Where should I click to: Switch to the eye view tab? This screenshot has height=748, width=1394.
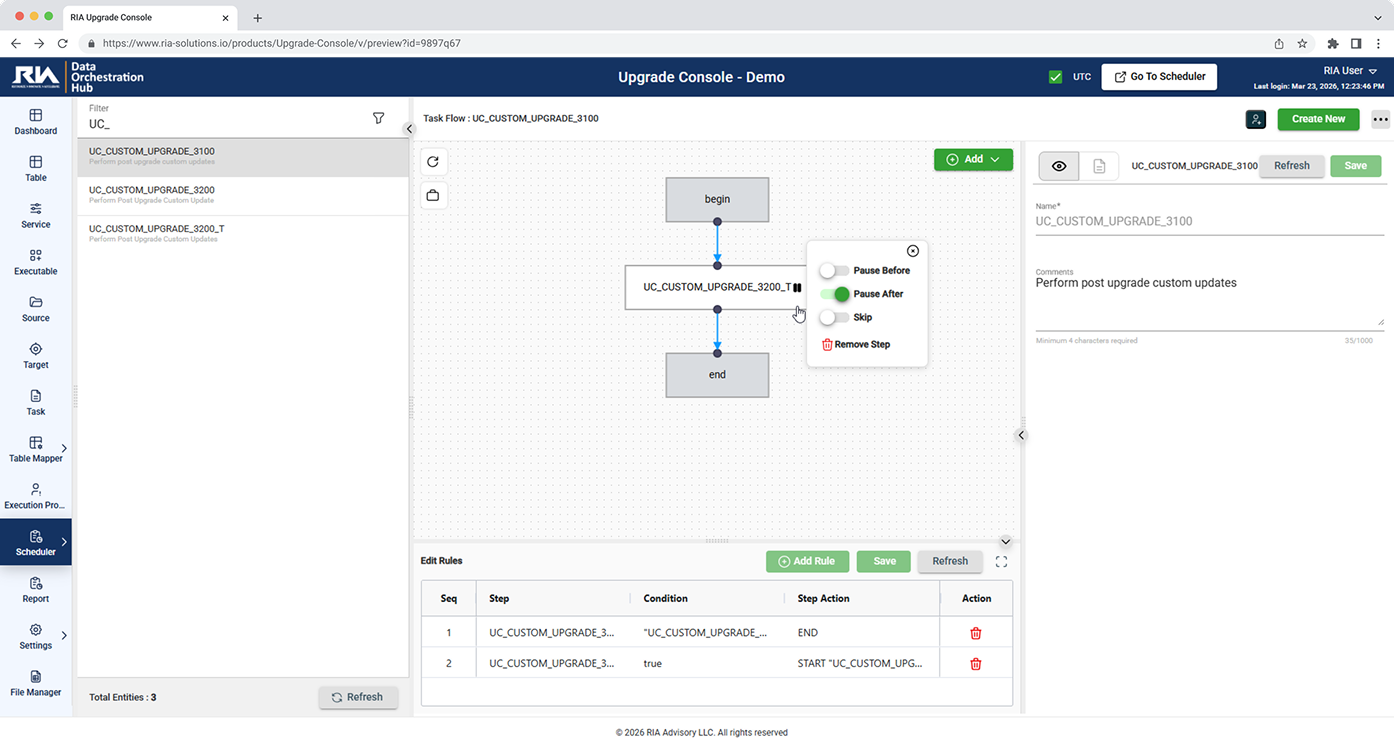[x=1059, y=166]
